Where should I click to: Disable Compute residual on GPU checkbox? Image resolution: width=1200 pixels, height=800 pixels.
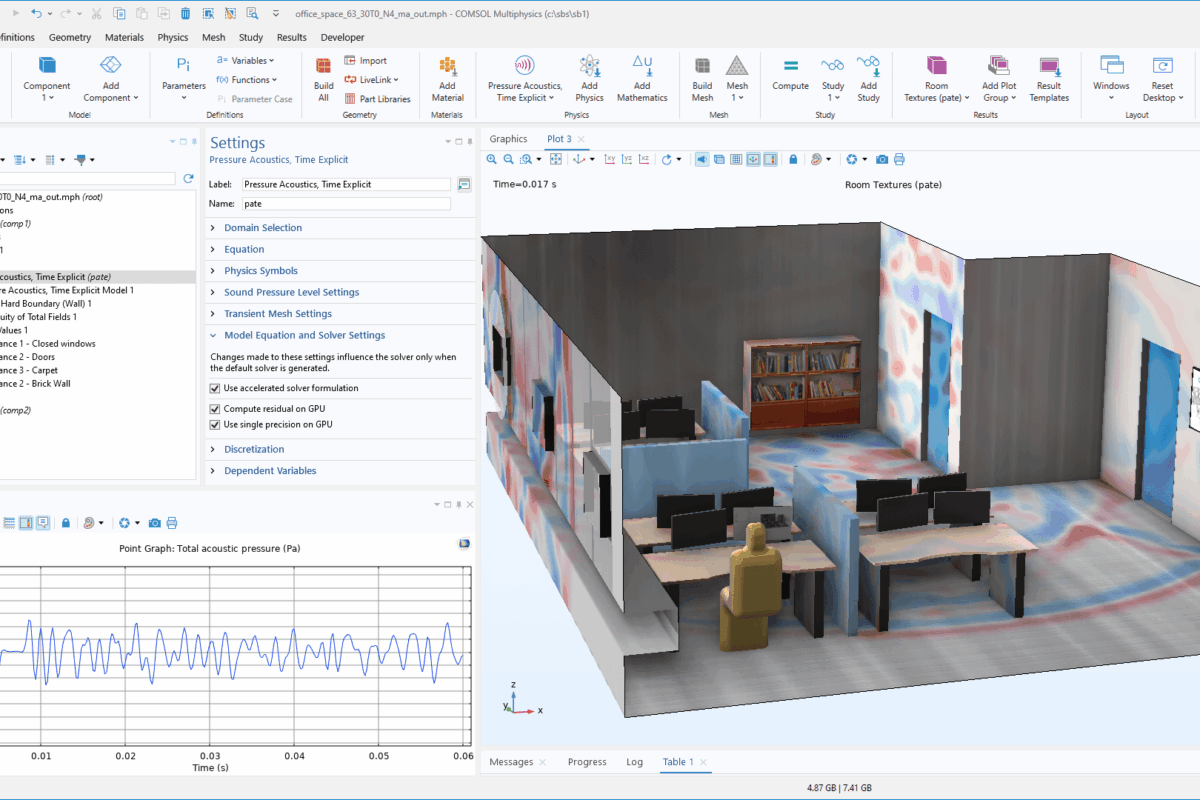[215, 409]
